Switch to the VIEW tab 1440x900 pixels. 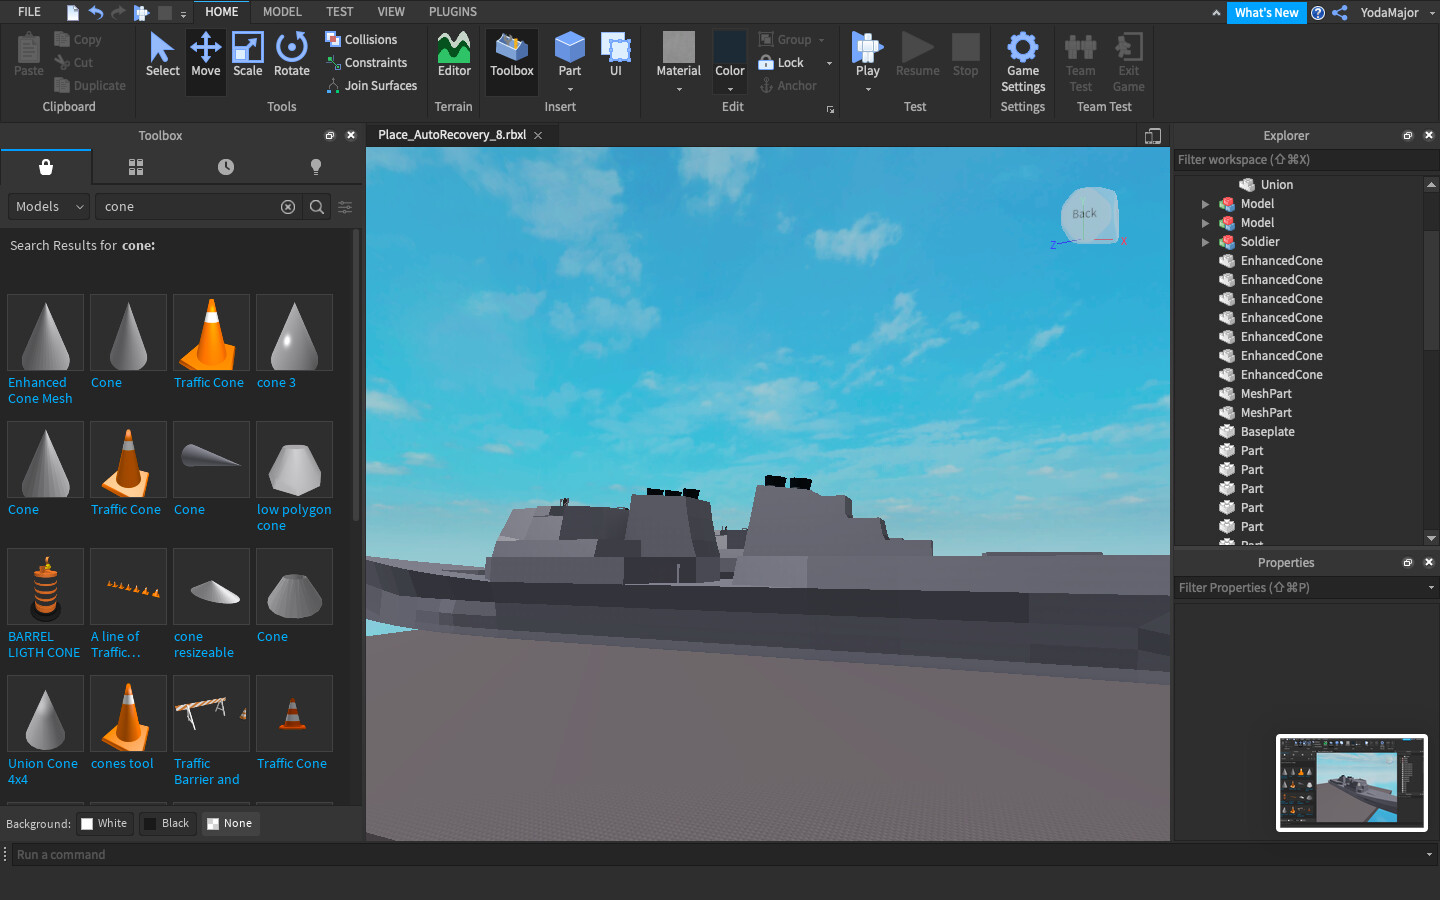tap(391, 12)
